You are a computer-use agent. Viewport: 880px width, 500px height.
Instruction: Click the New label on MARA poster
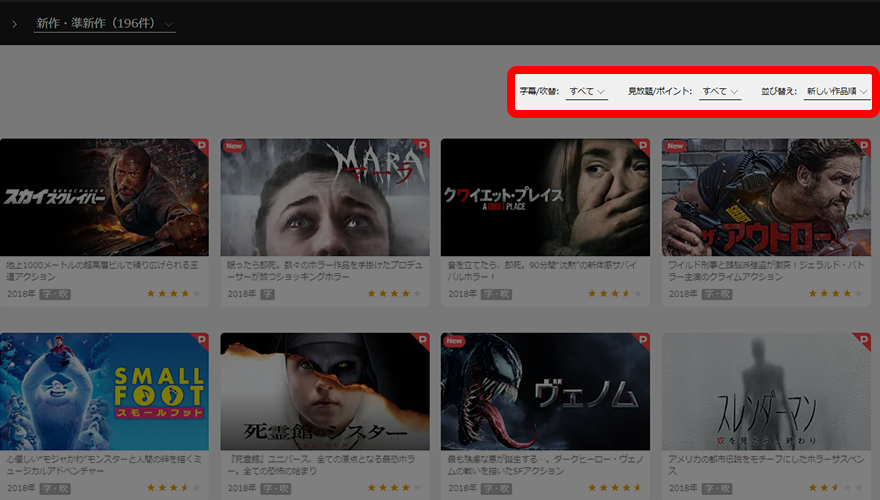tap(234, 146)
